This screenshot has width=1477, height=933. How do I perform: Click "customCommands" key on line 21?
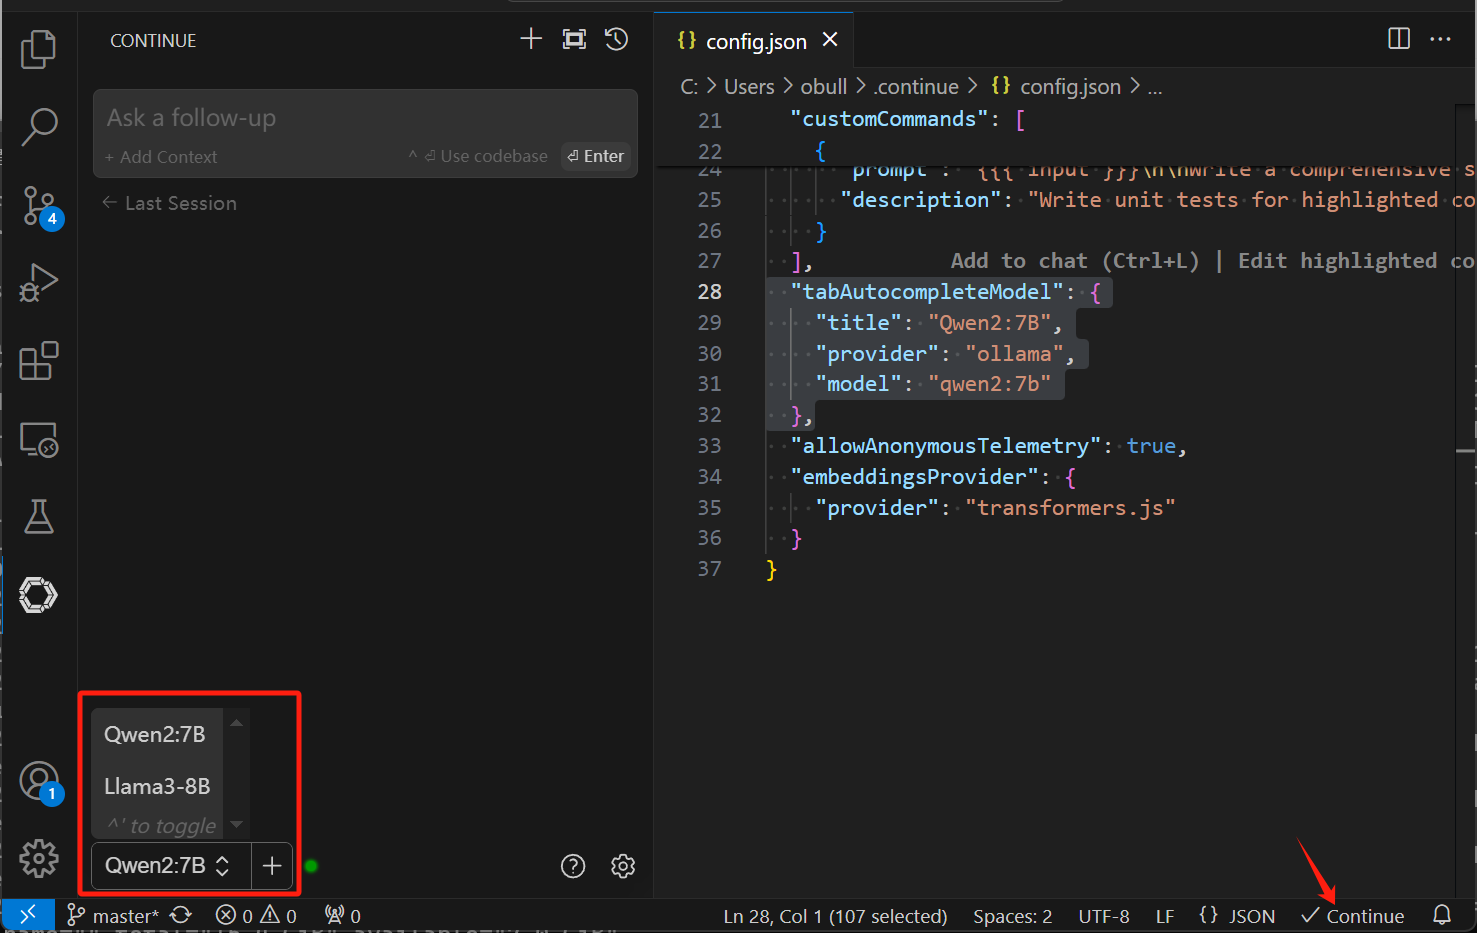[889, 119]
